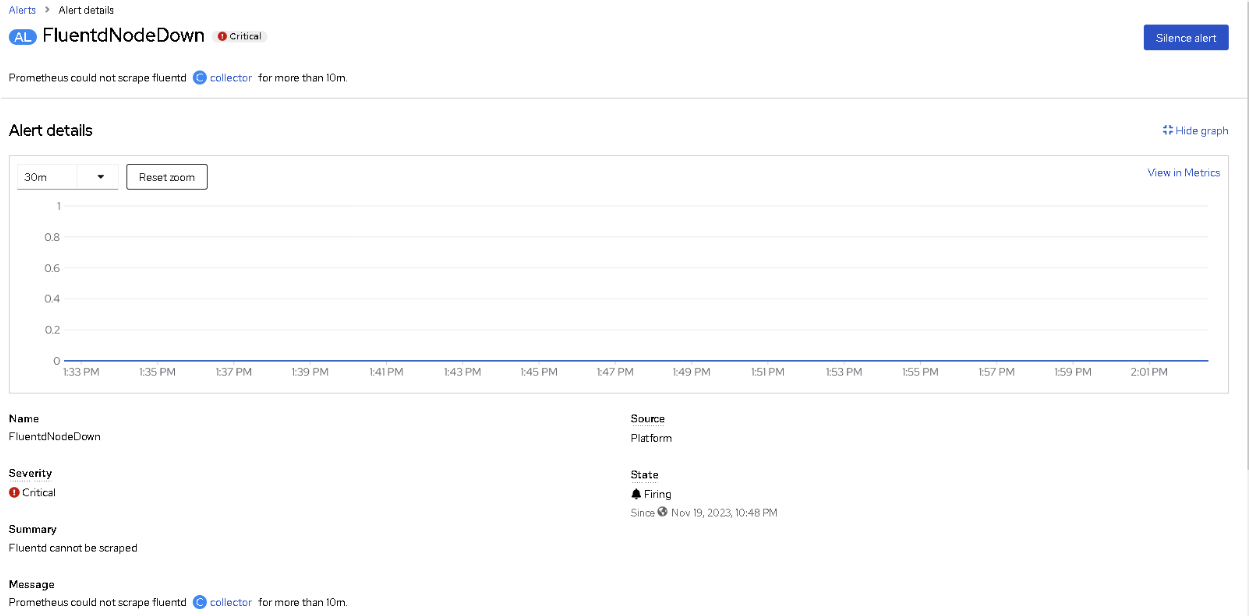Viewport: 1249px width, 616px height.
Task: Click the compress icon beside Hide graph
Action: click(1167, 130)
